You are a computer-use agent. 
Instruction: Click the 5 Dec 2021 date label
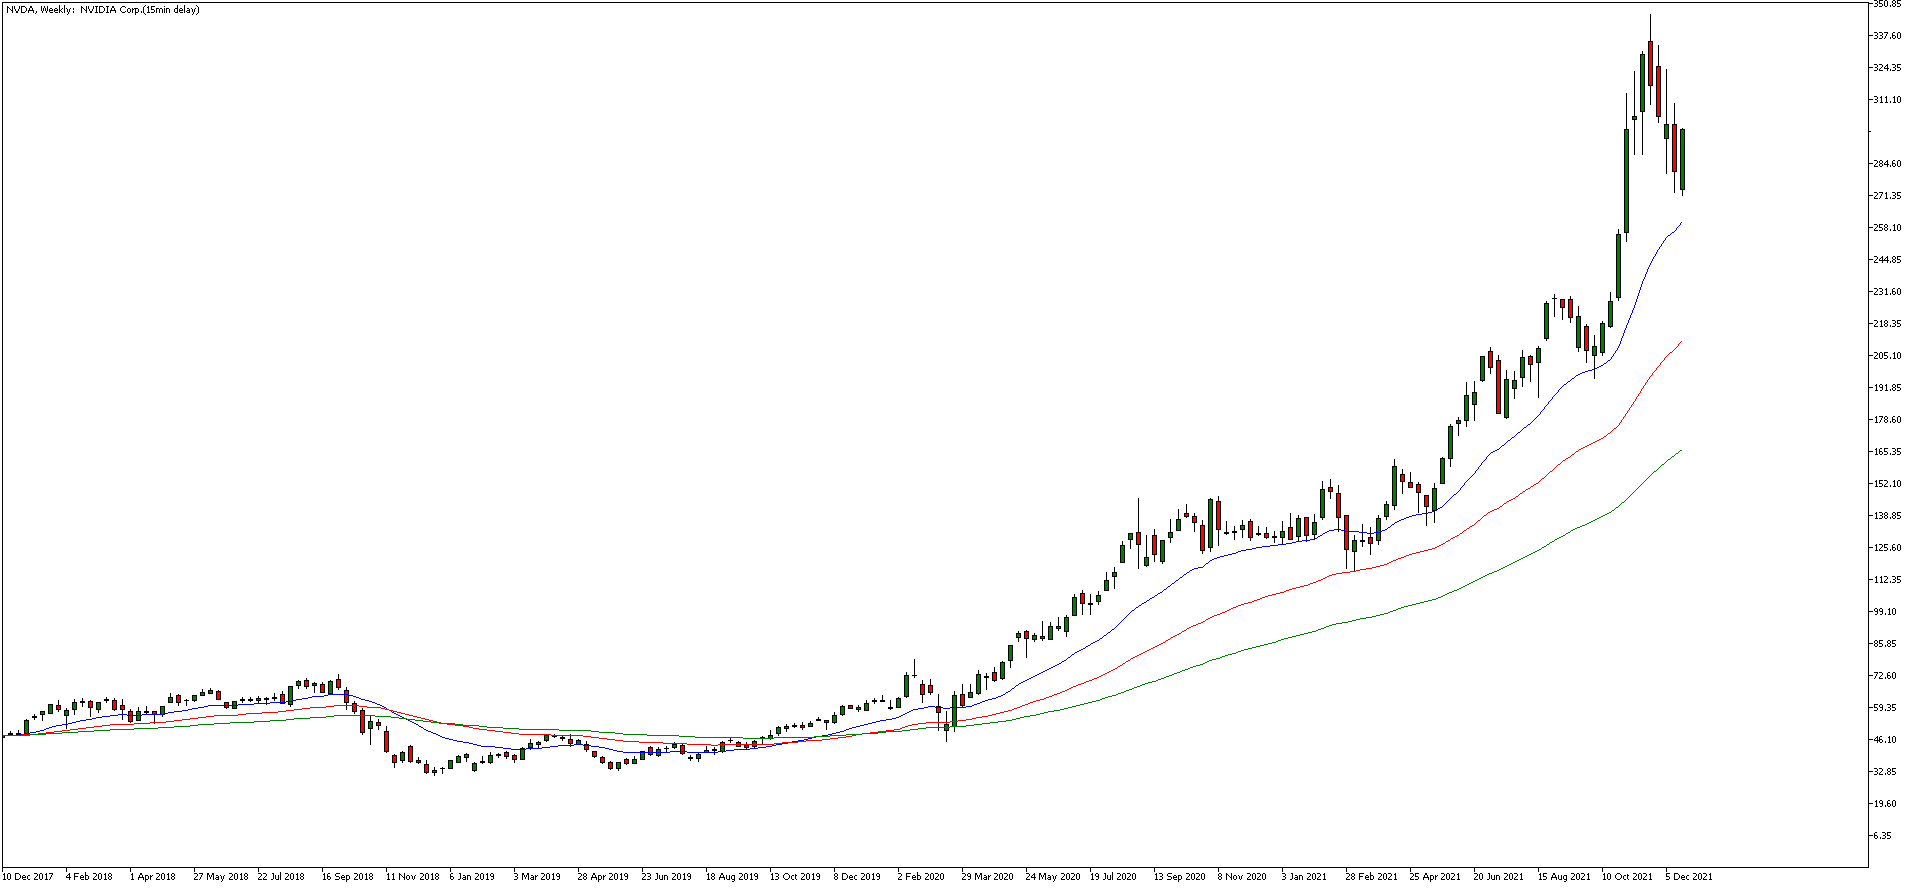coord(1689,877)
